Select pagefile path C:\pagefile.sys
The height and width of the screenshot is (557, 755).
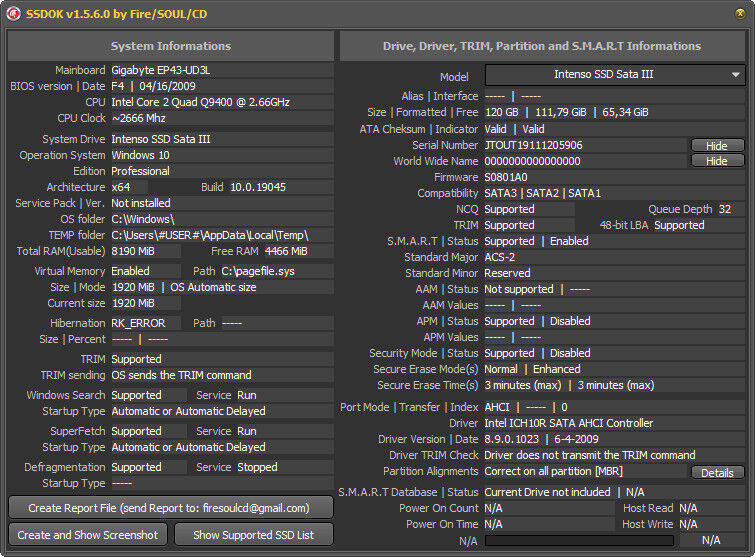[x=258, y=271]
